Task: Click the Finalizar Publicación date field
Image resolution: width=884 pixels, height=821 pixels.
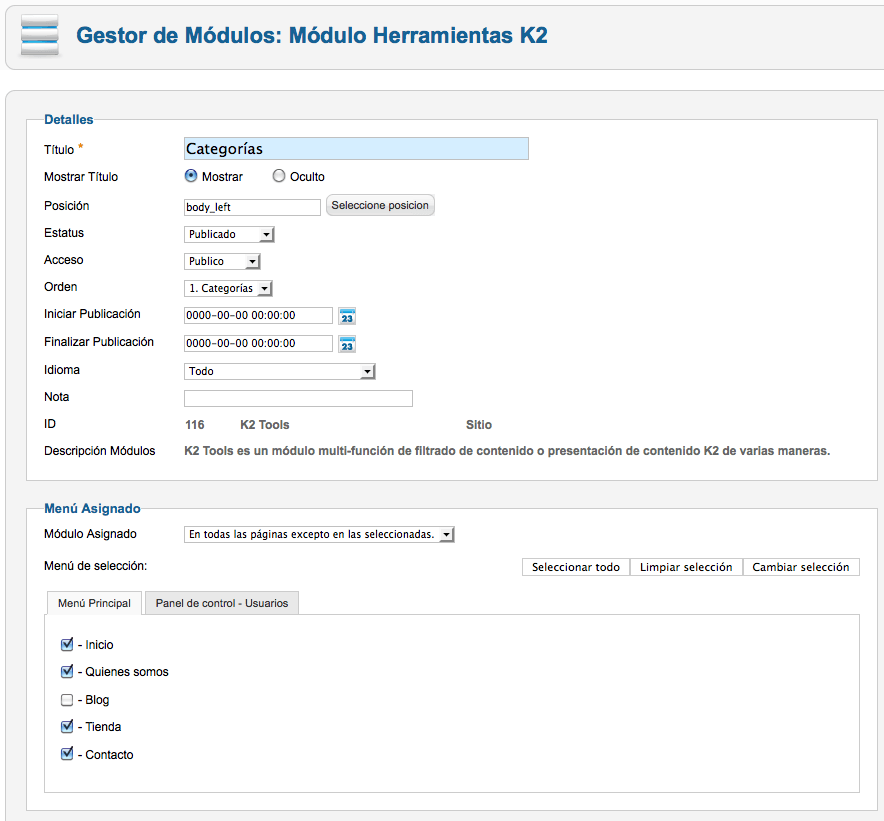Action: point(258,343)
